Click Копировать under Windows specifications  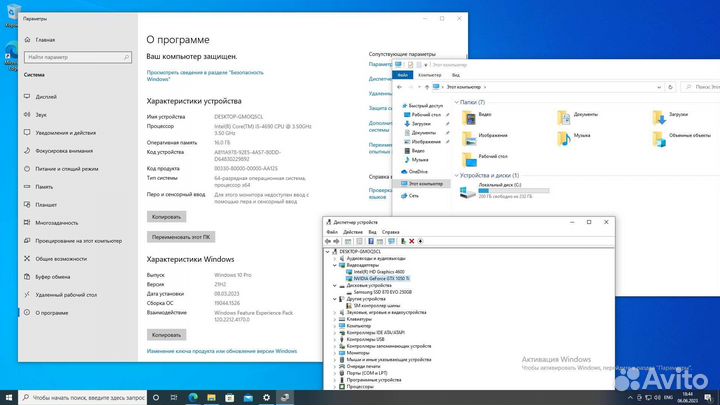pos(166,335)
